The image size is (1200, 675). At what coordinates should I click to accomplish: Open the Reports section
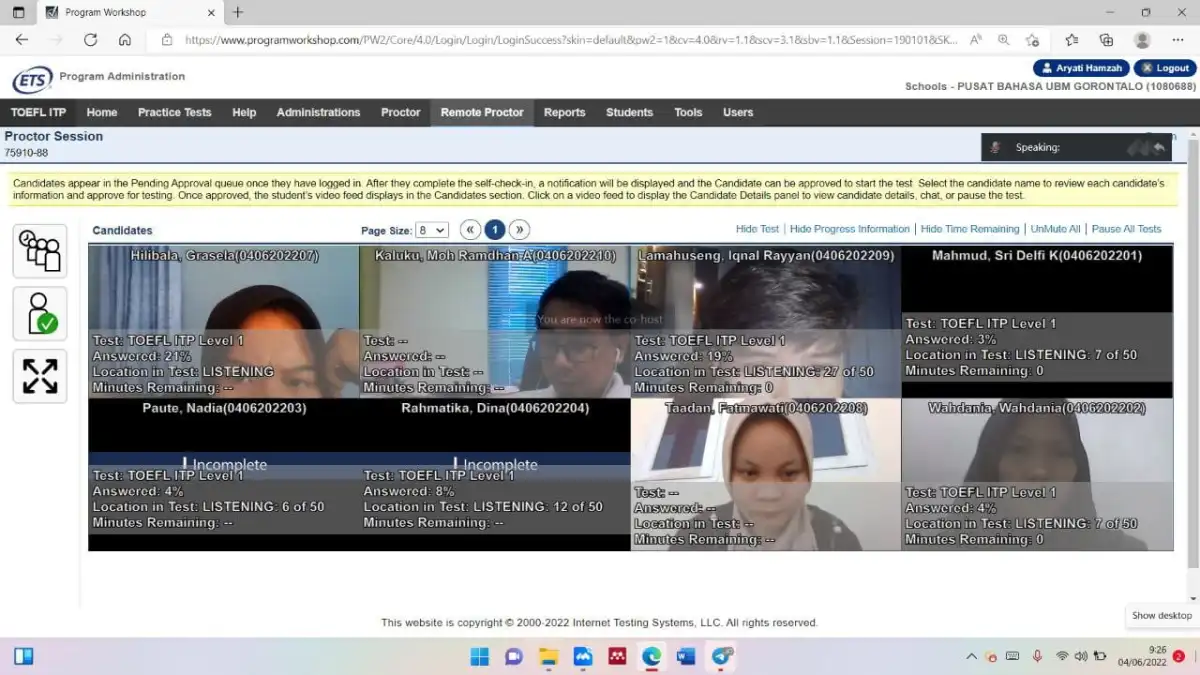564,112
